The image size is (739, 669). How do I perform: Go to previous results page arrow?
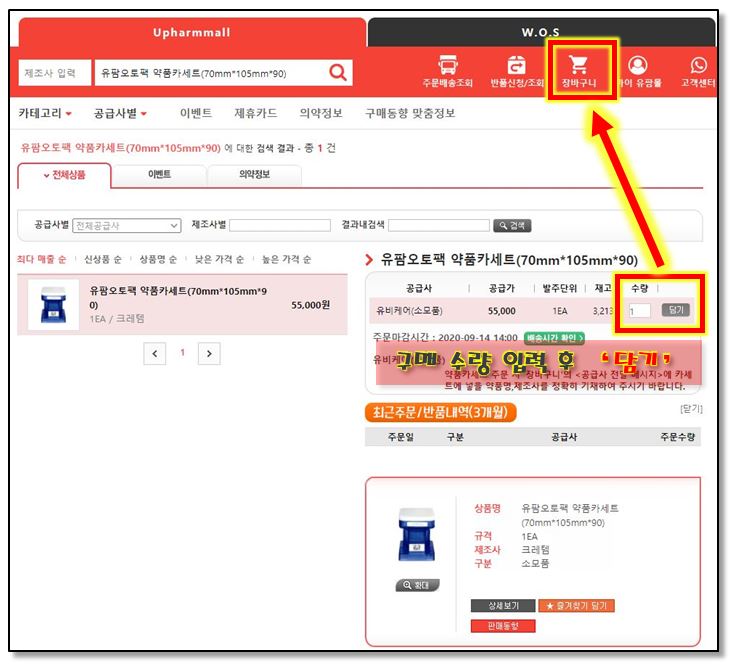155,353
